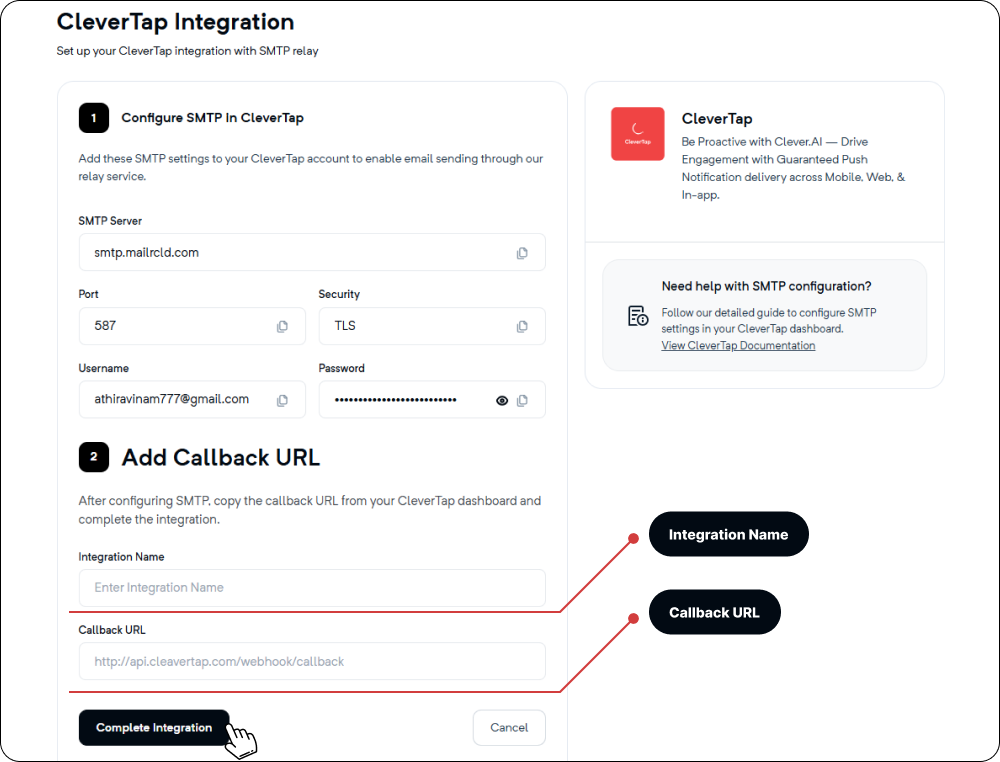Show password with the eye icon
1000x762 pixels.
502,400
